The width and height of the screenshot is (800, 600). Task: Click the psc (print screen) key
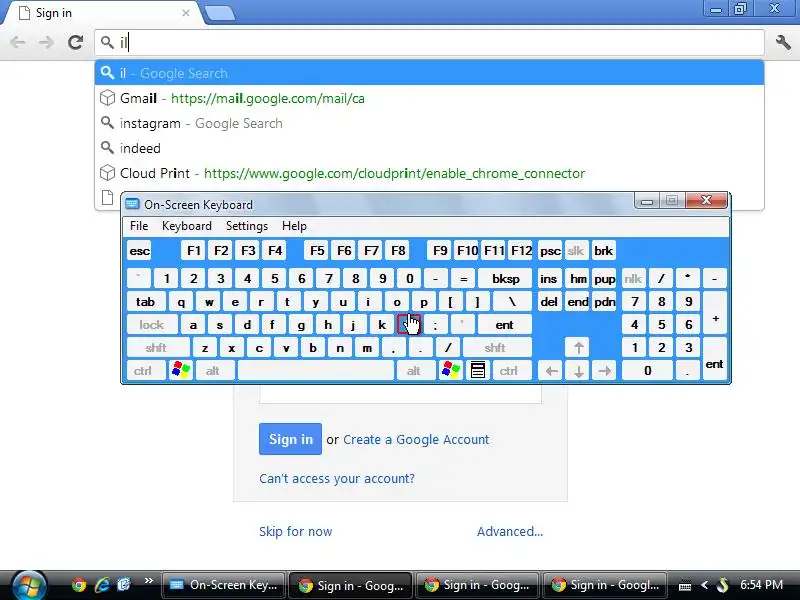[550, 251]
